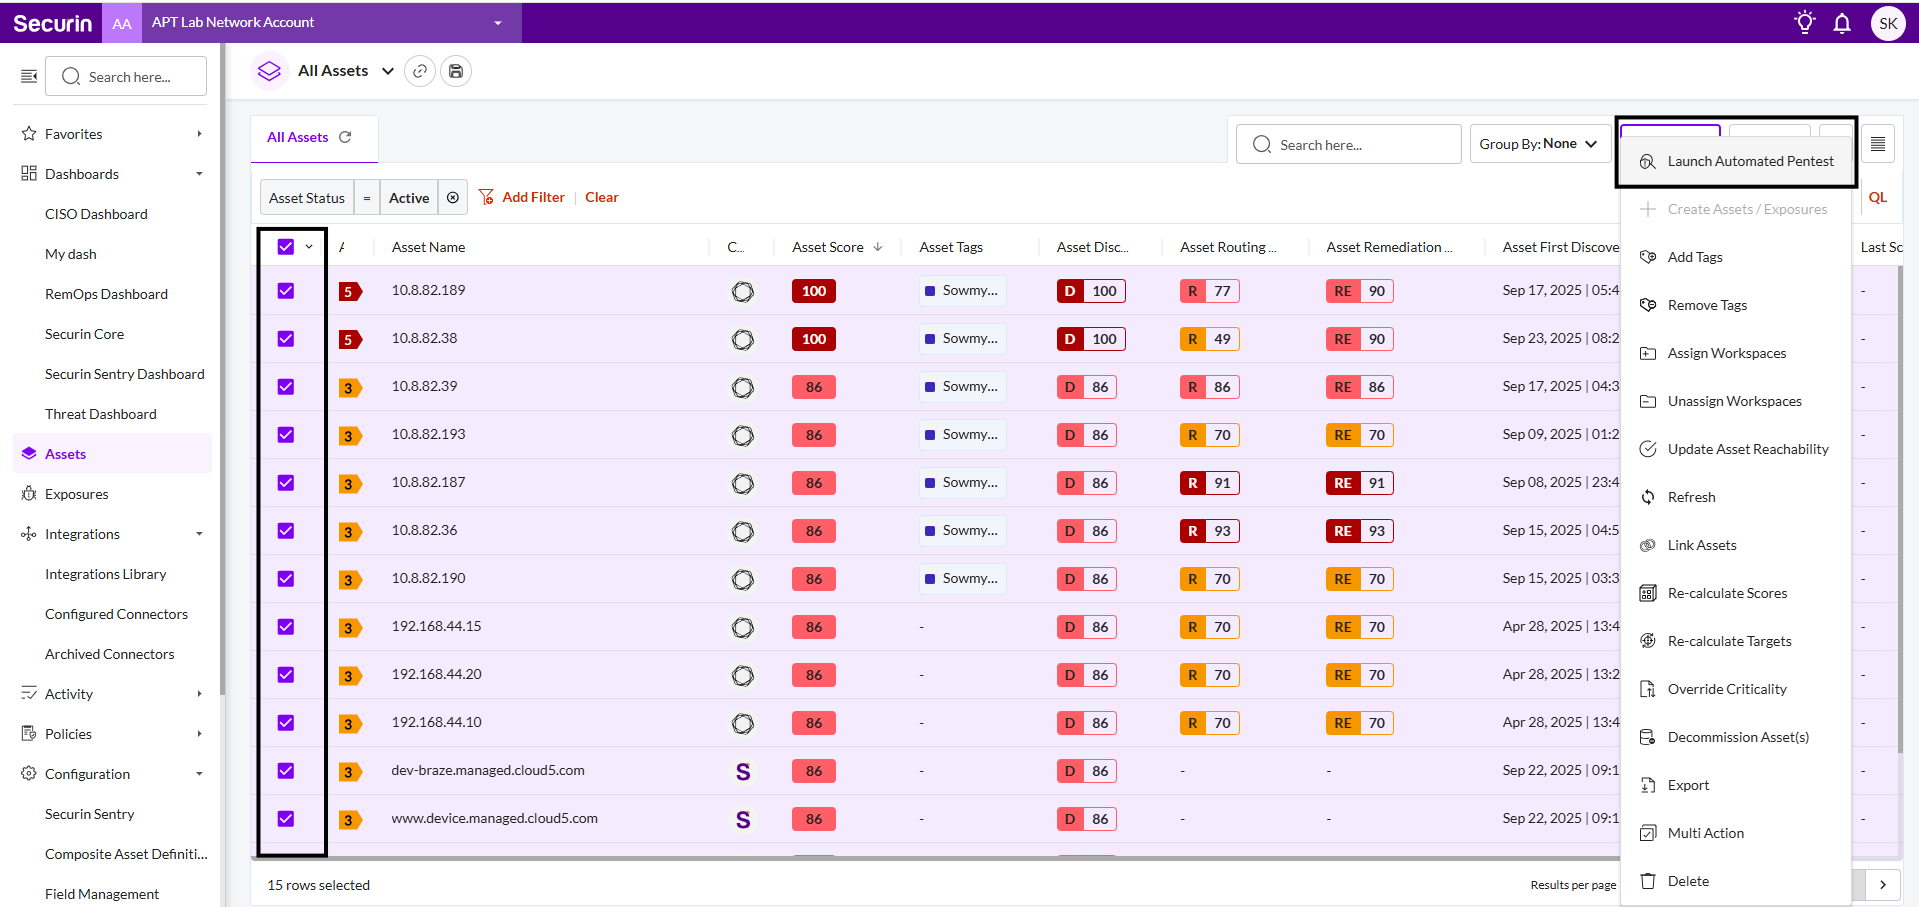This screenshot has width=1919, height=907.
Task: Open APT Lab Network Account dropdown
Action: 331,22
